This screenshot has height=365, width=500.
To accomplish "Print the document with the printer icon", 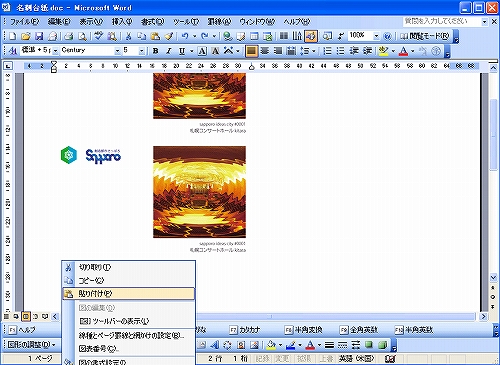I will [69, 36].
